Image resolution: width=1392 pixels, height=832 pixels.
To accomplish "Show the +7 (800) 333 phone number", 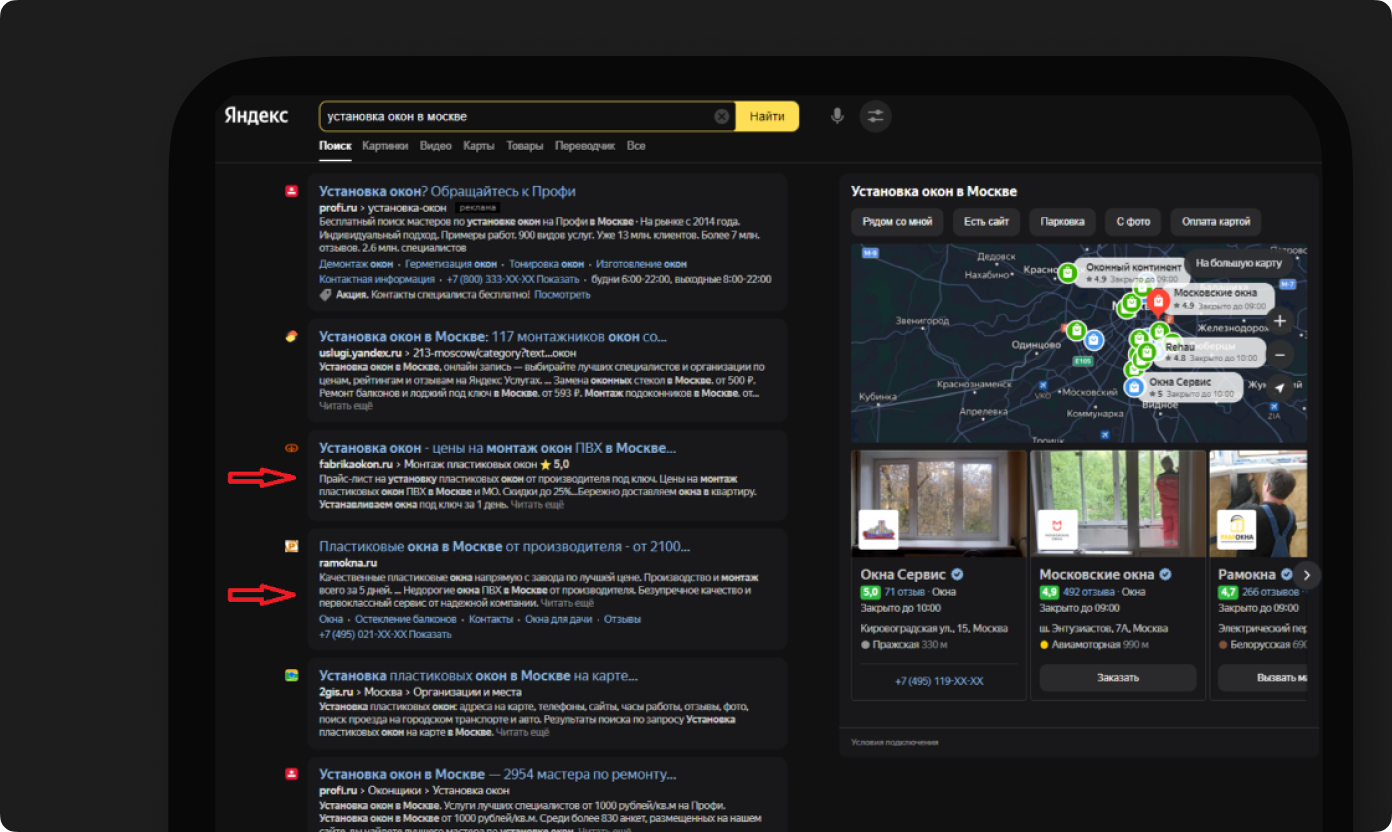I will (513, 280).
